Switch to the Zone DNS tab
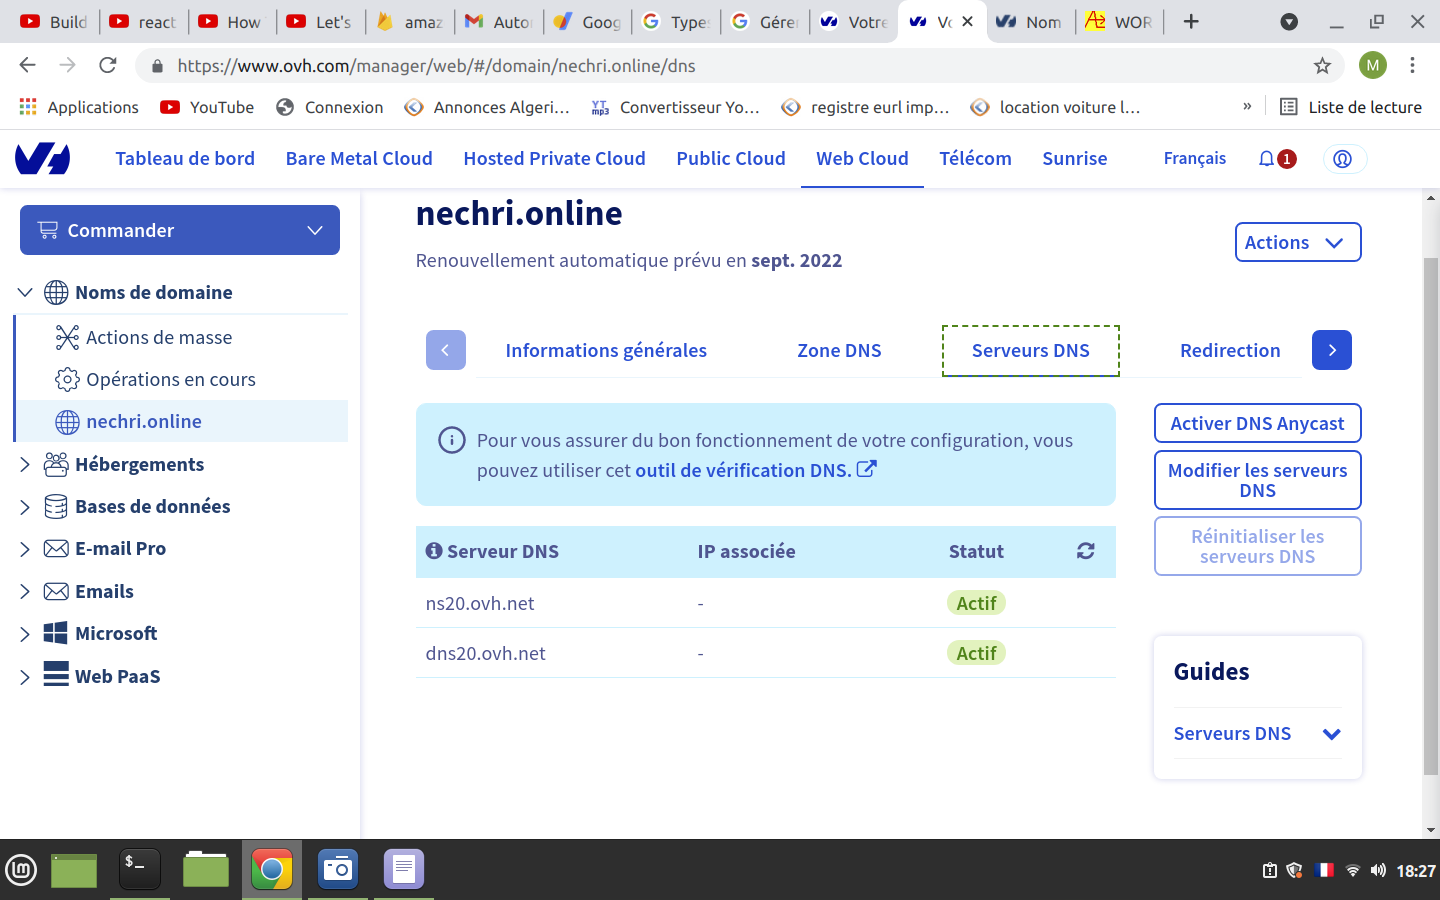The height and width of the screenshot is (900, 1440). click(839, 351)
